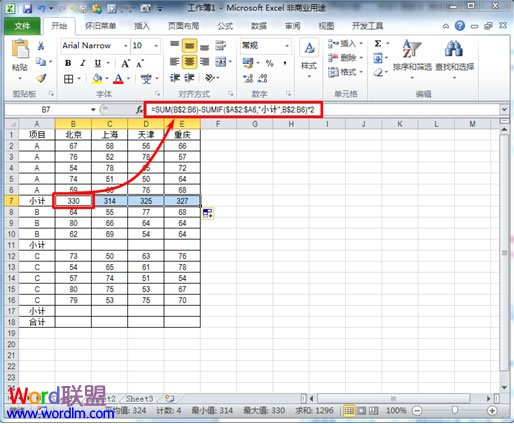The height and width of the screenshot is (424, 514).
Task: Toggle italic formatting
Action: pyautogui.click(x=83, y=63)
